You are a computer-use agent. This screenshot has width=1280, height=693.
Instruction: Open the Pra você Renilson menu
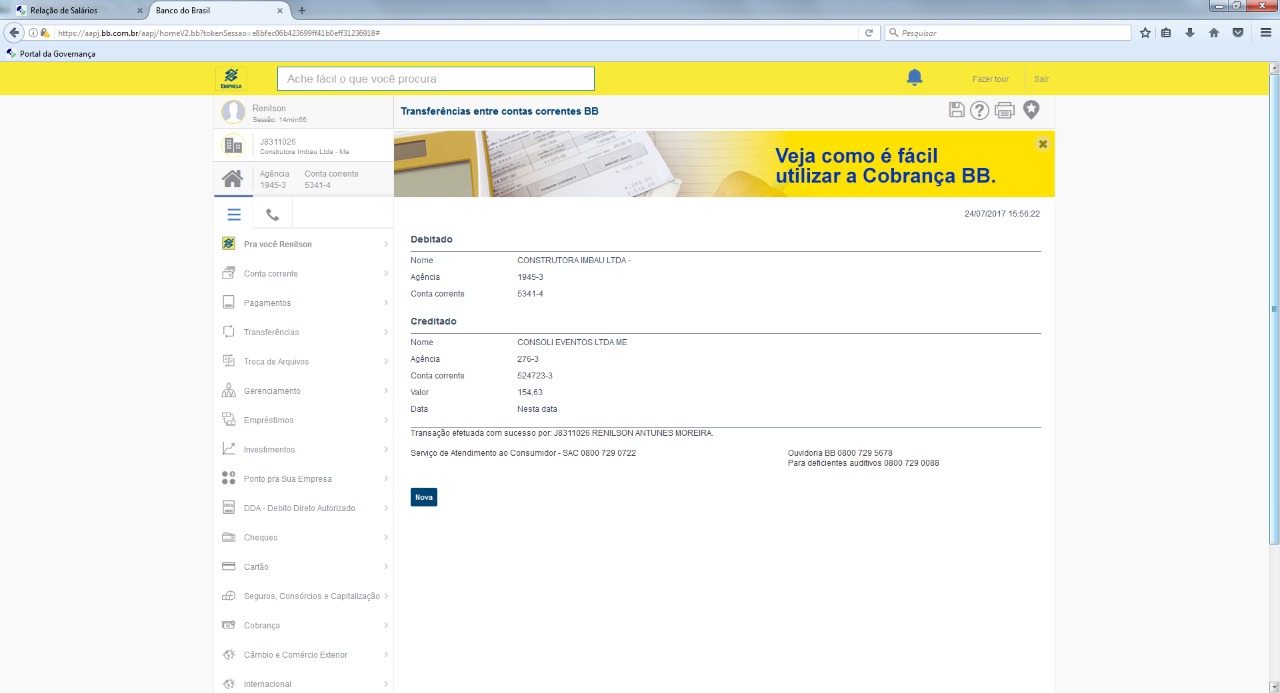304,244
